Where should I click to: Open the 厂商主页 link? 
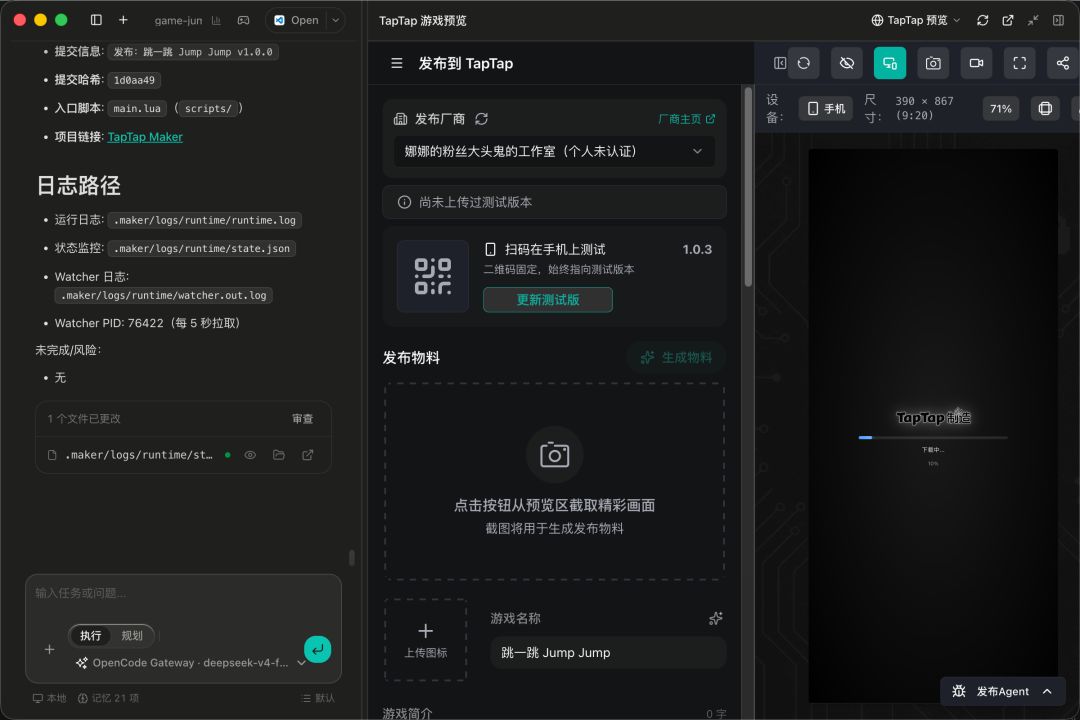(x=687, y=119)
